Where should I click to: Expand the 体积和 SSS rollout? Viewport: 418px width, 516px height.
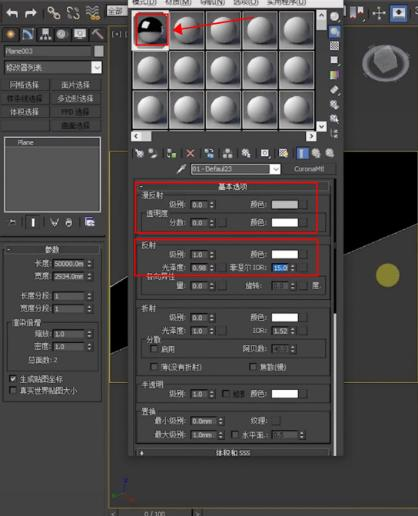(x=233, y=452)
